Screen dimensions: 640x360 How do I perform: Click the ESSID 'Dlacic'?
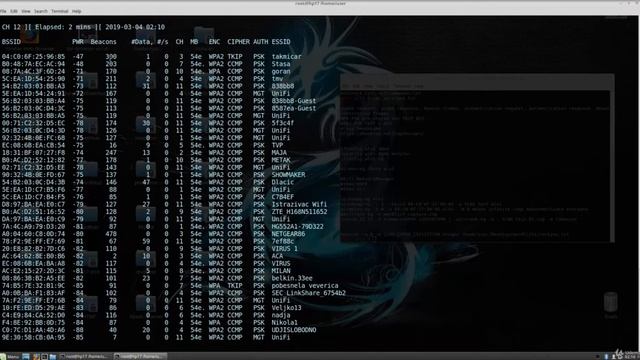click(283, 182)
